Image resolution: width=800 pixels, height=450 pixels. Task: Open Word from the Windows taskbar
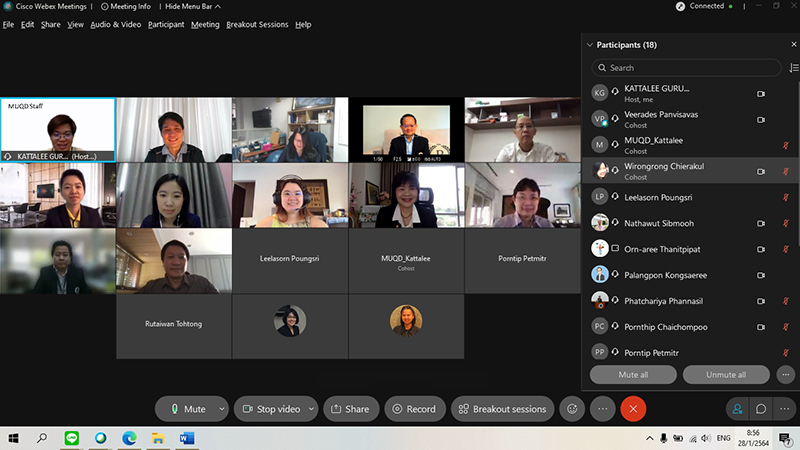click(187, 438)
